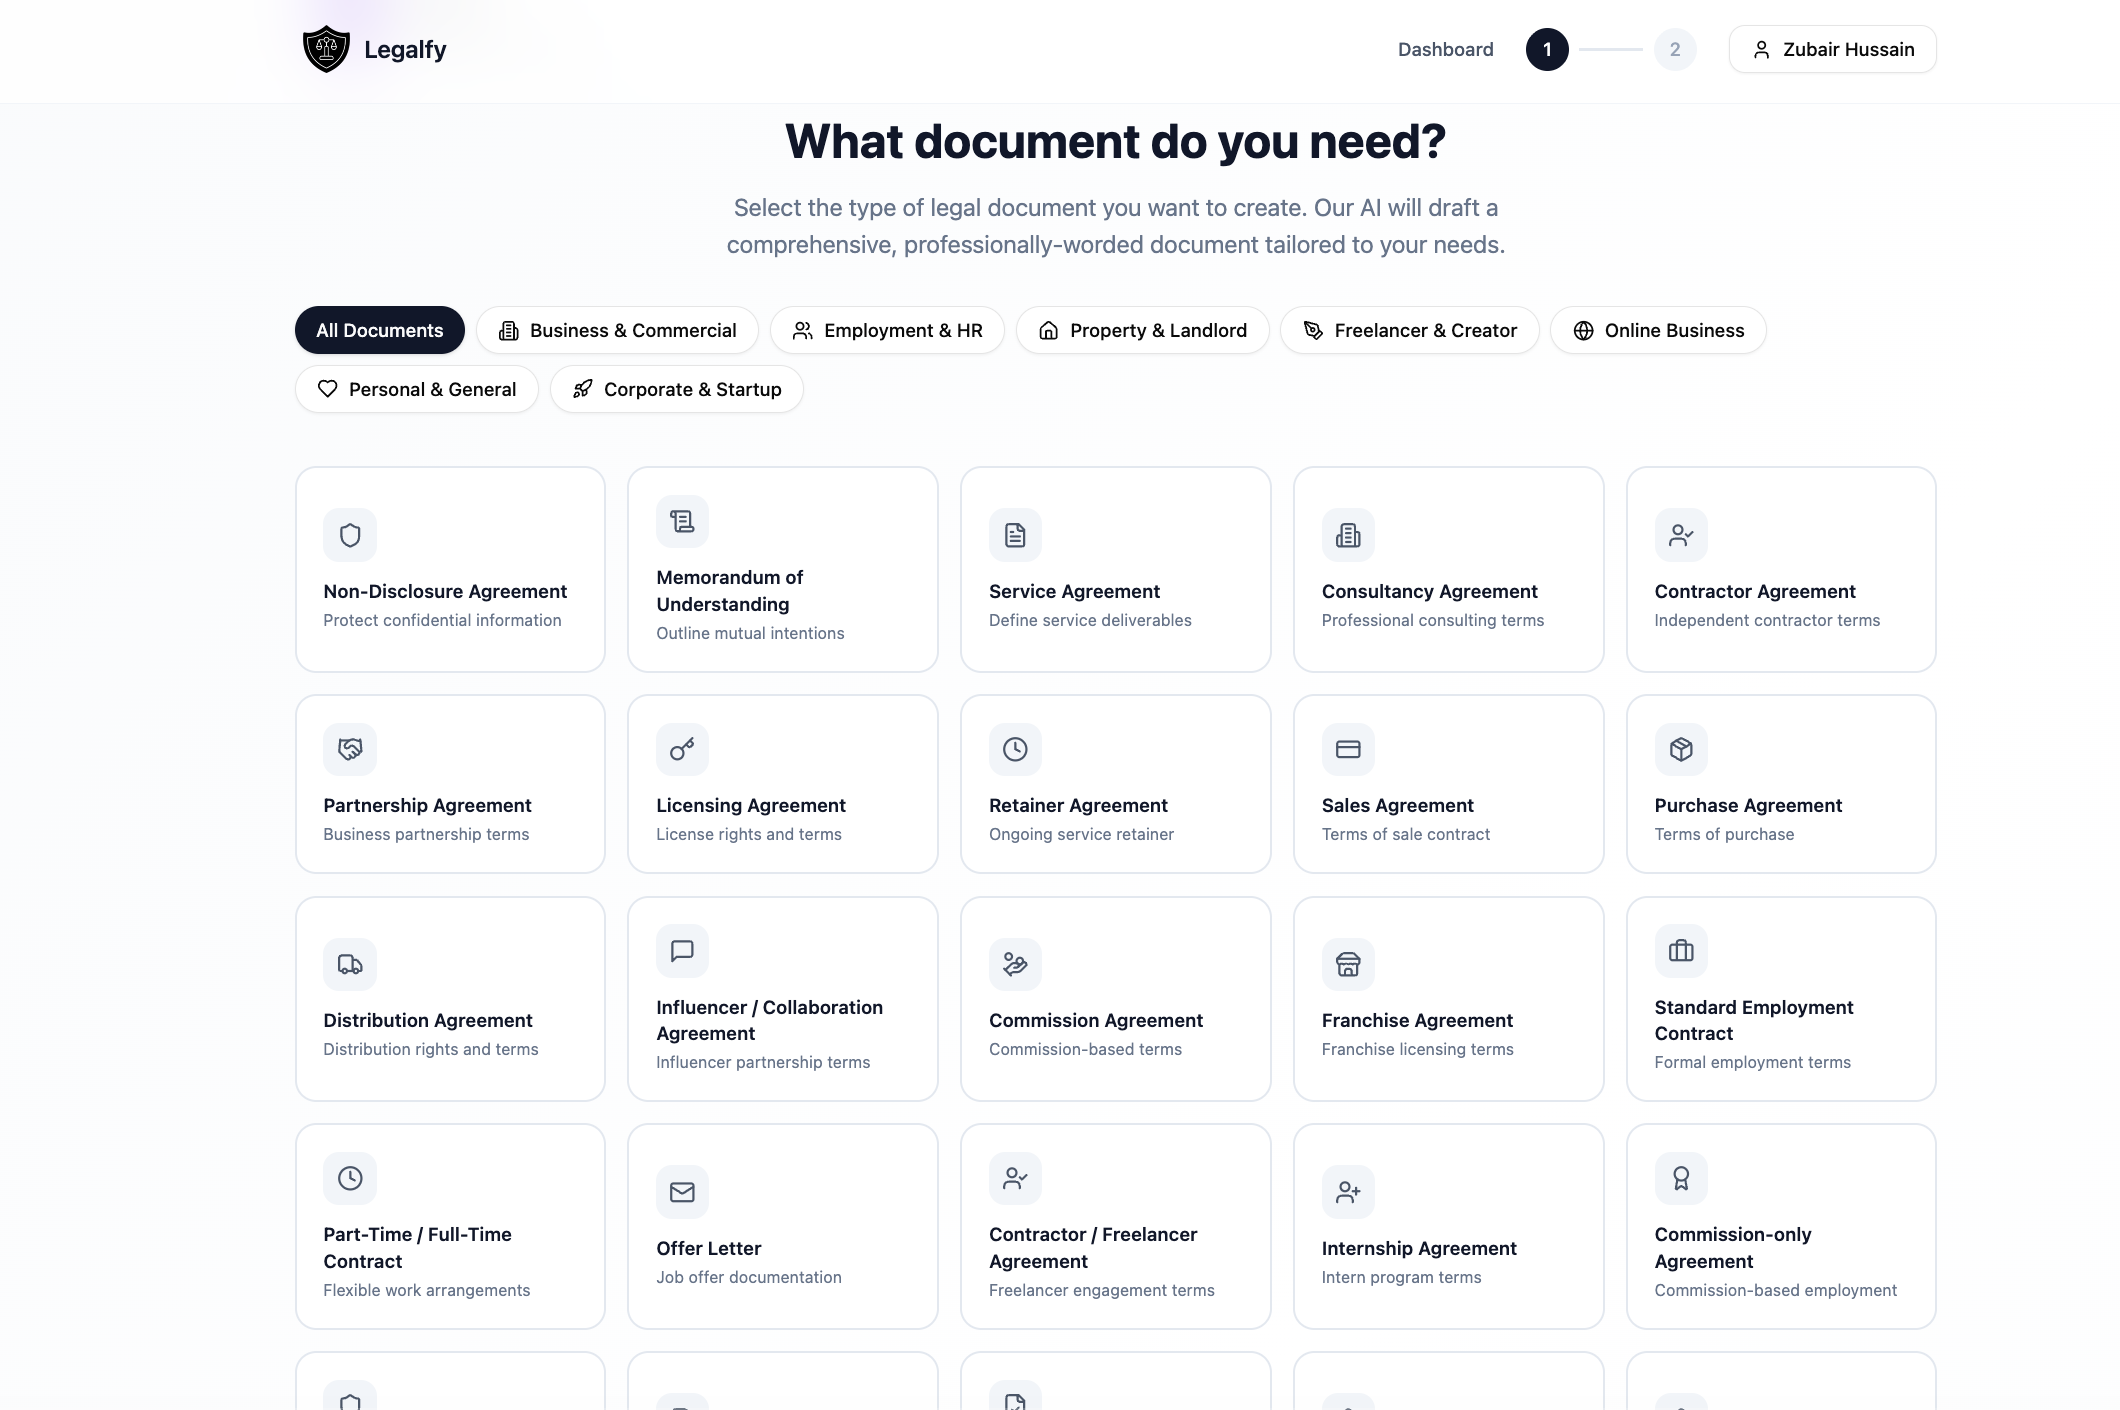Click step 2 in the progress indicator
This screenshot has height=1410, width=2120.
pos(1675,49)
